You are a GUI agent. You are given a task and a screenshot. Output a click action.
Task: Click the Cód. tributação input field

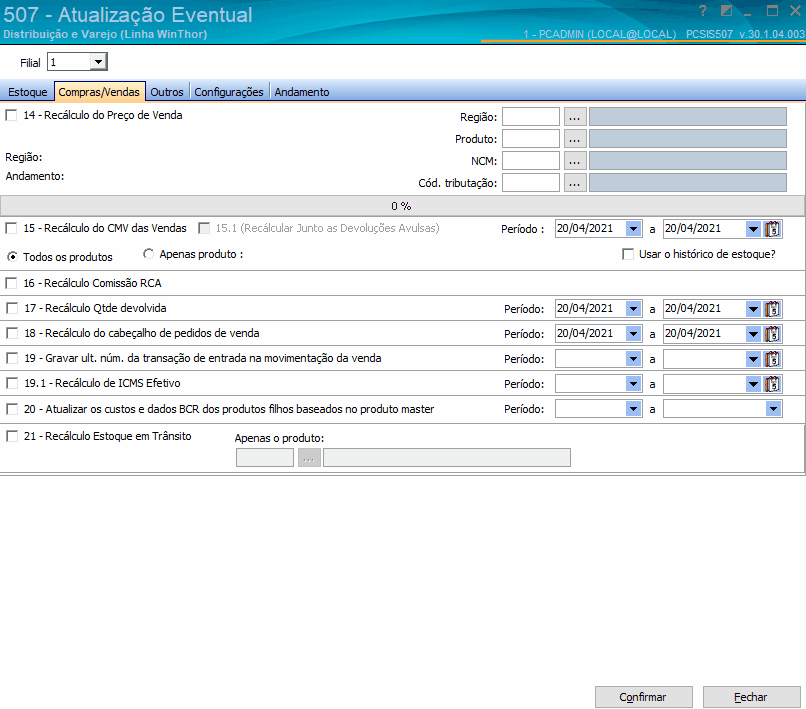click(530, 183)
